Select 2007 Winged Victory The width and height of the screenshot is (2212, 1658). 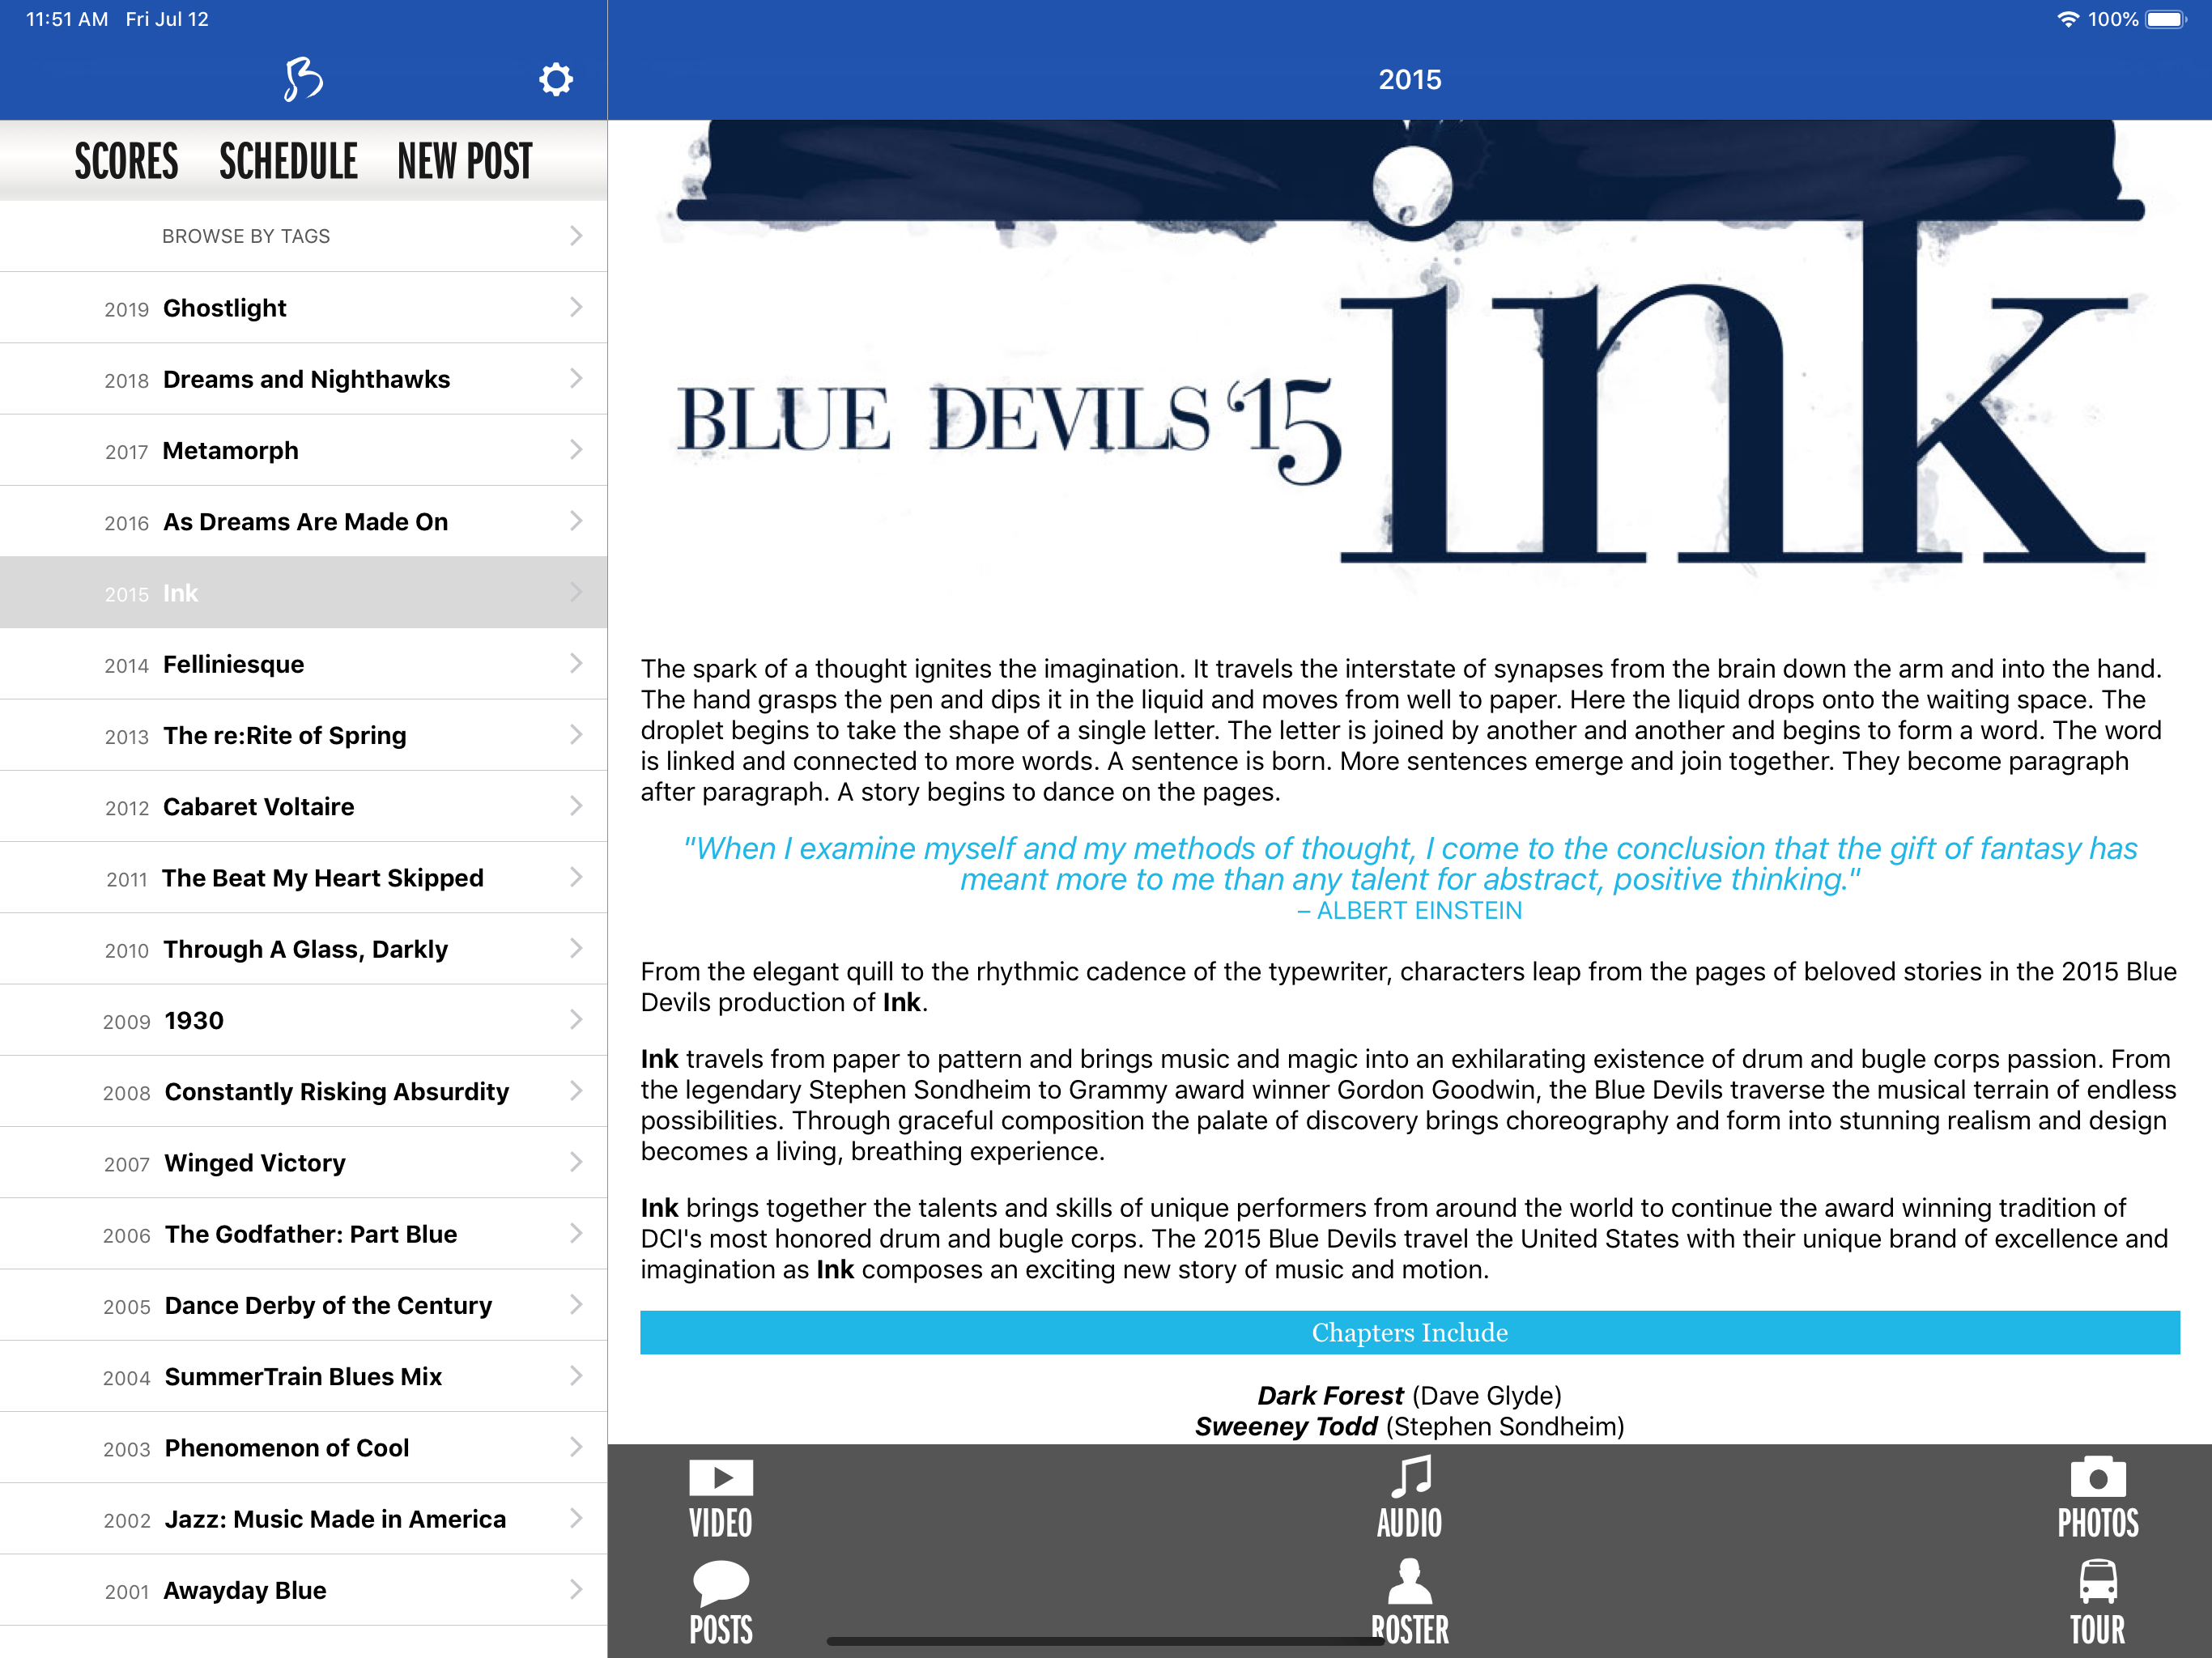pyautogui.click(x=303, y=1163)
